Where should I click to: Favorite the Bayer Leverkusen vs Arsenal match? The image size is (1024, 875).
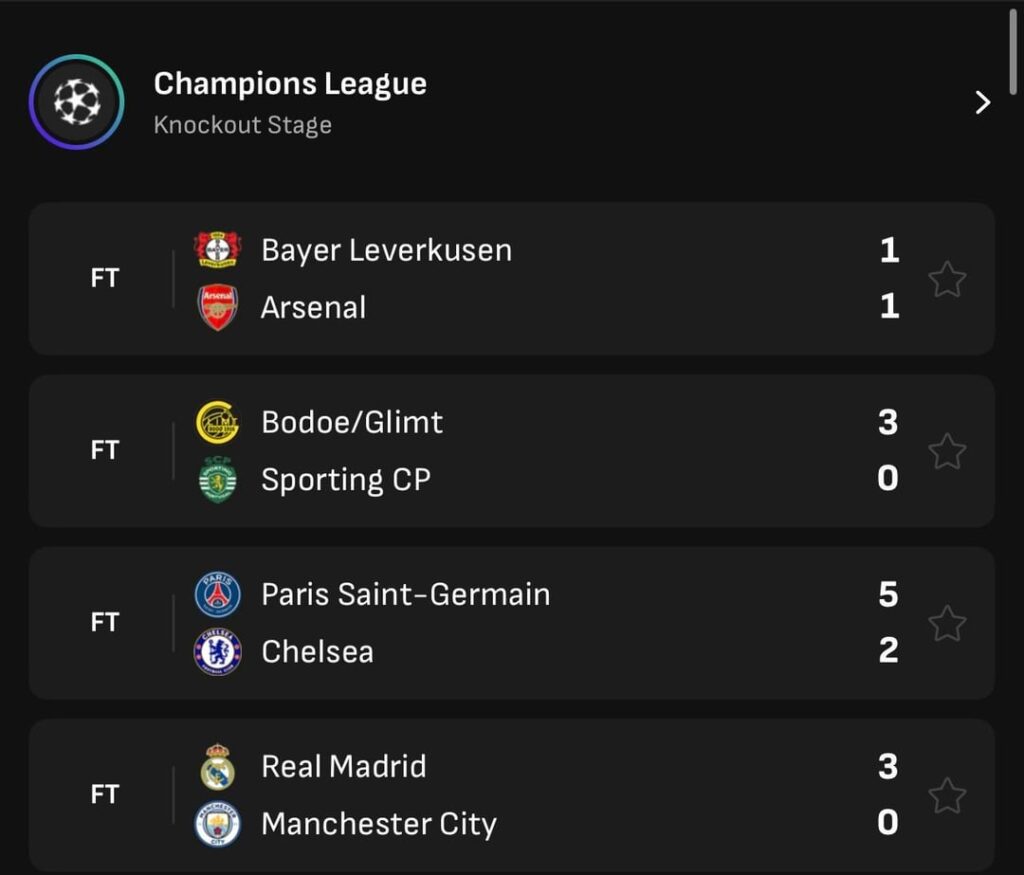pyautogui.click(x=946, y=279)
